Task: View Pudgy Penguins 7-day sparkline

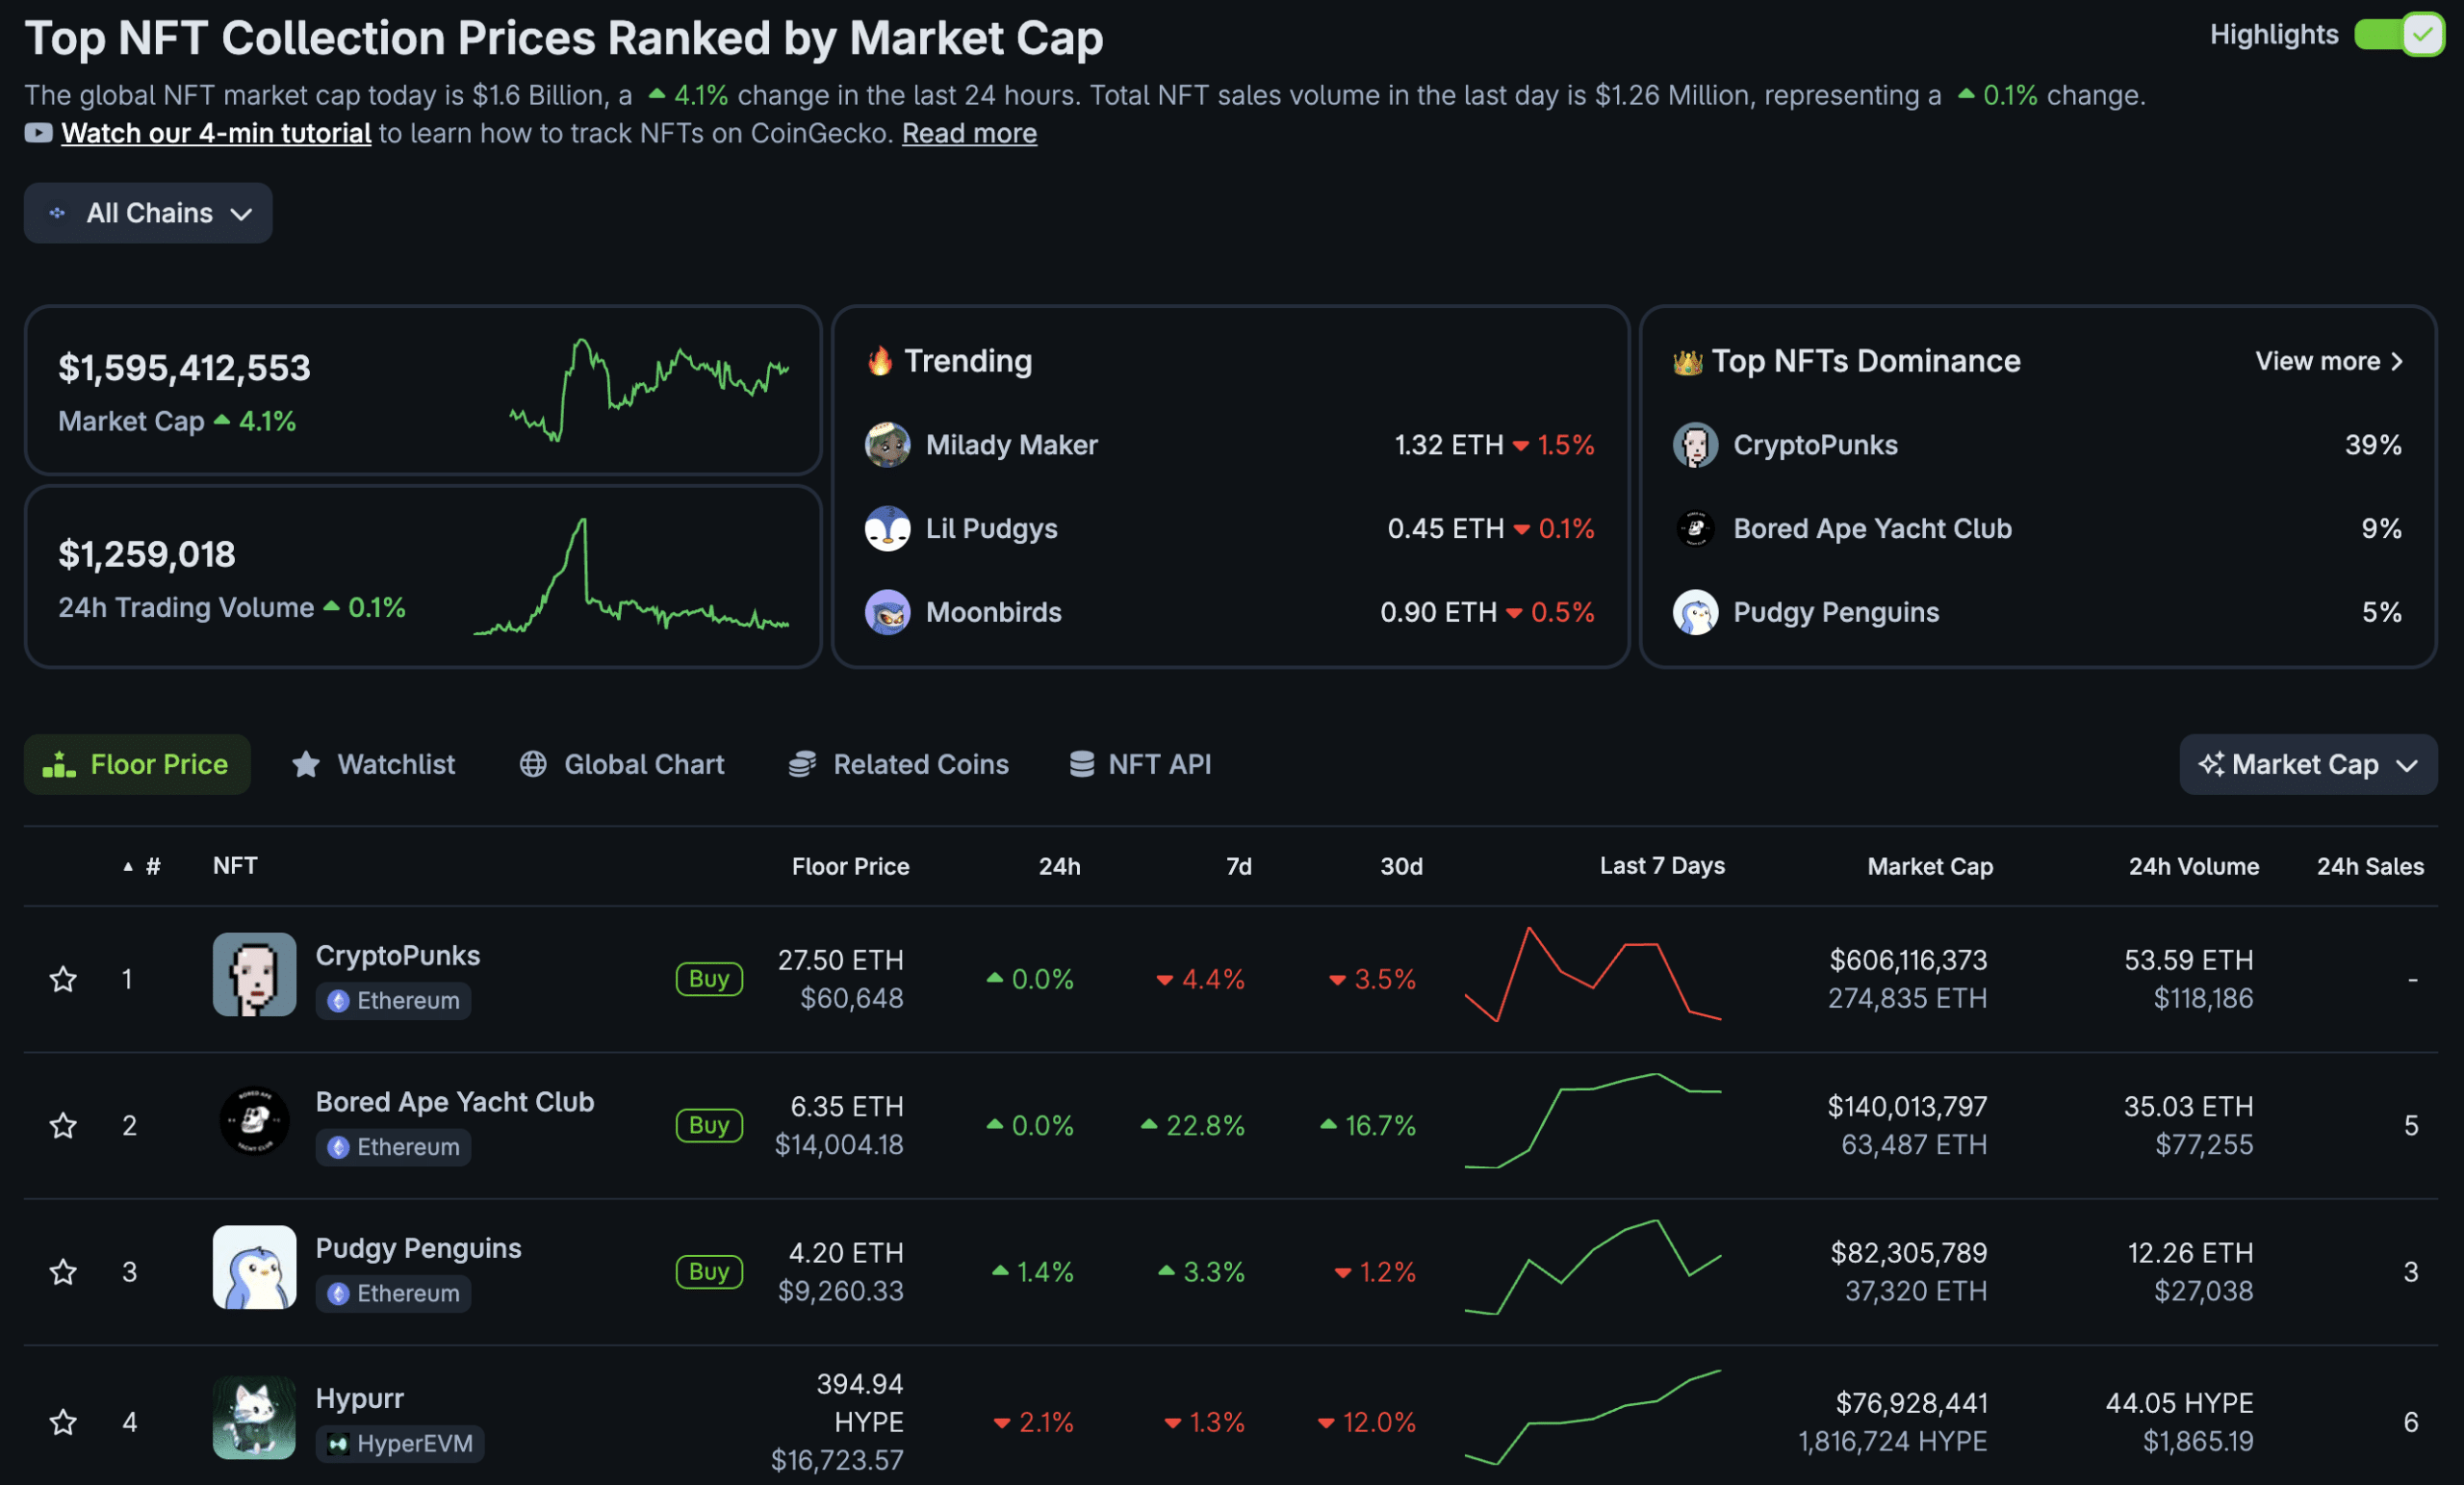Action: tap(1593, 1268)
